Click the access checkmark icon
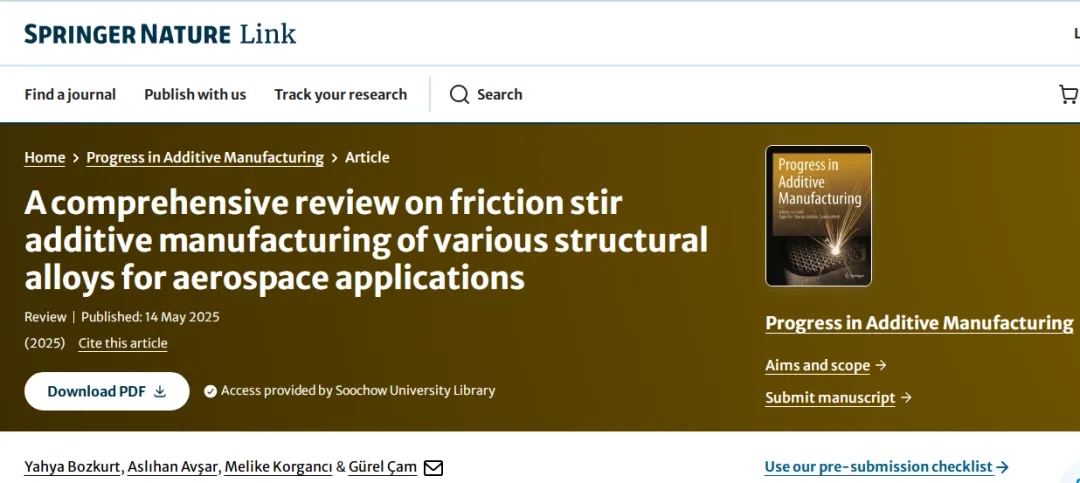The height and width of the screenshot is (483, 1080). coord(210,391)
